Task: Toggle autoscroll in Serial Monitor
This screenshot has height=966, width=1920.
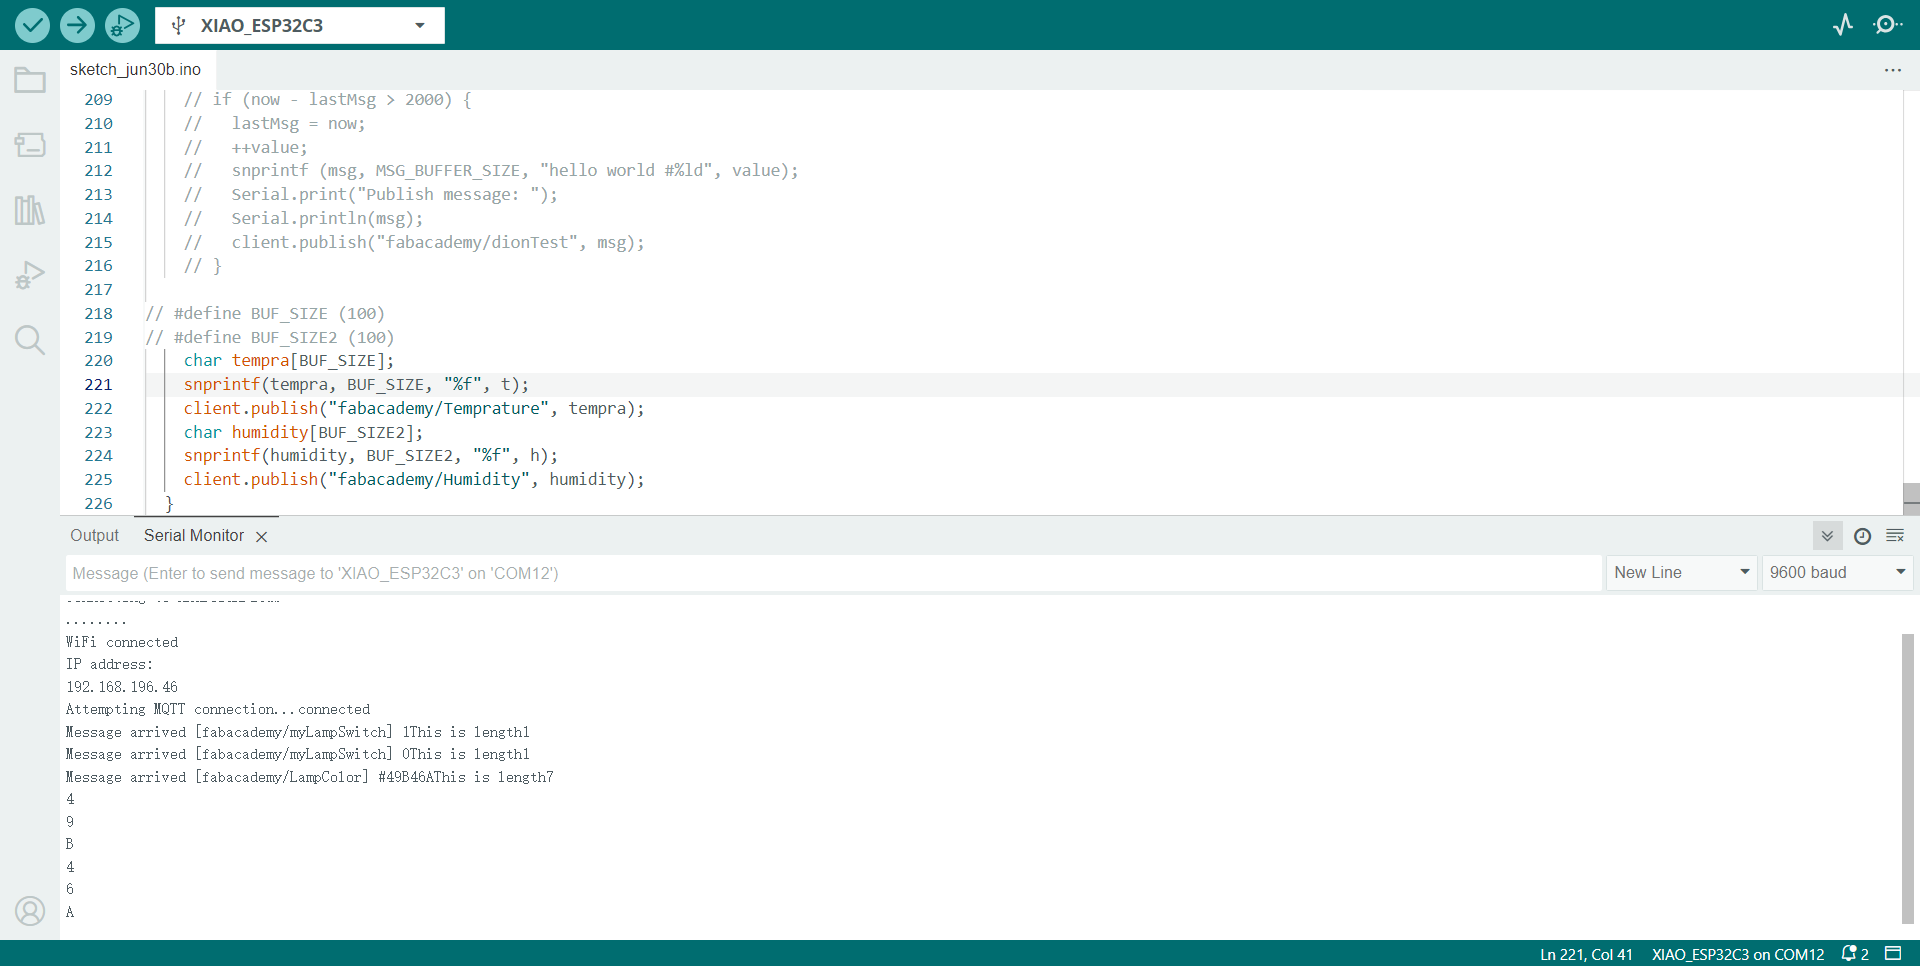Action: (1827, 536)
